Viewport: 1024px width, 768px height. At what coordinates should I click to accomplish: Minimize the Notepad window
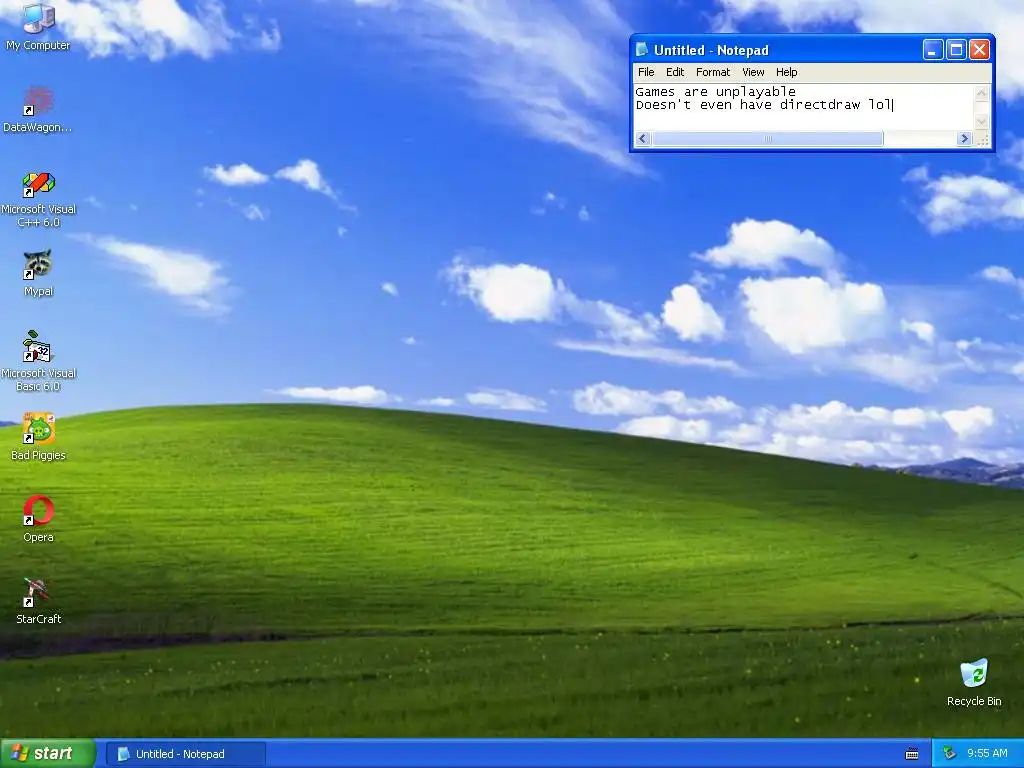[x=933, y=50]
